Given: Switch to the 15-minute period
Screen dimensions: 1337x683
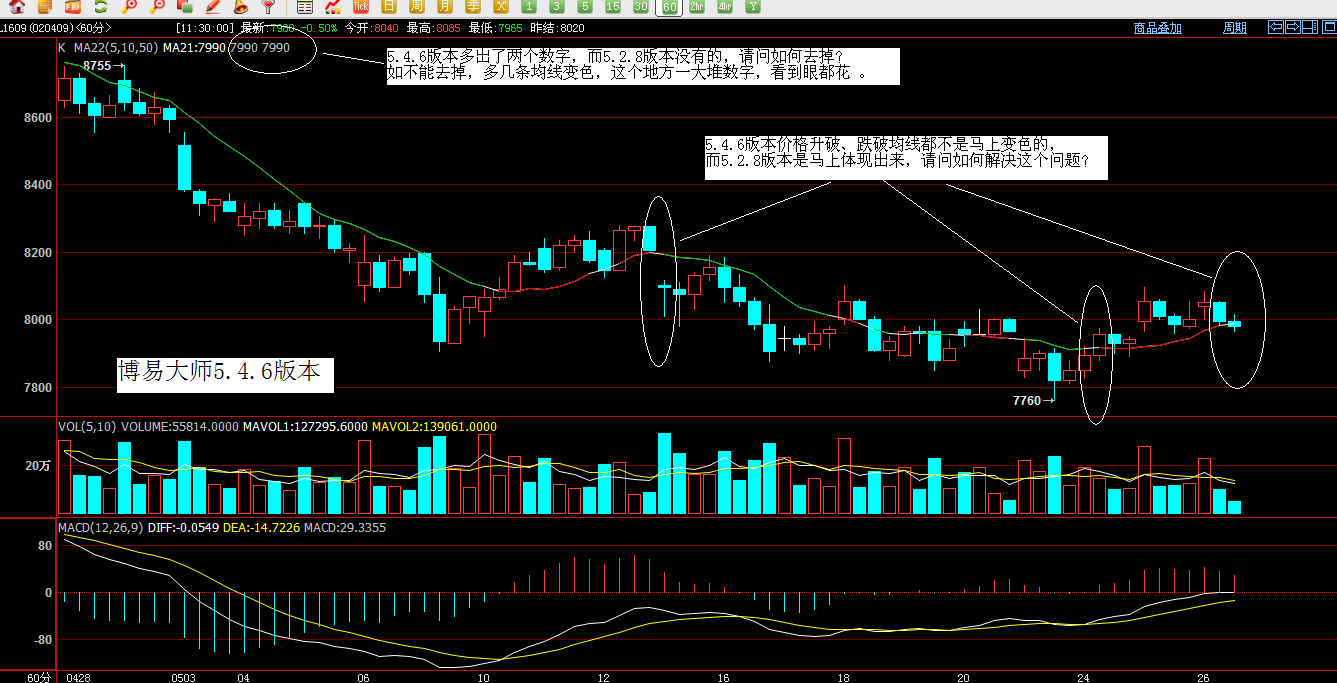Looking at the screenshot, I should click(613, 7).
